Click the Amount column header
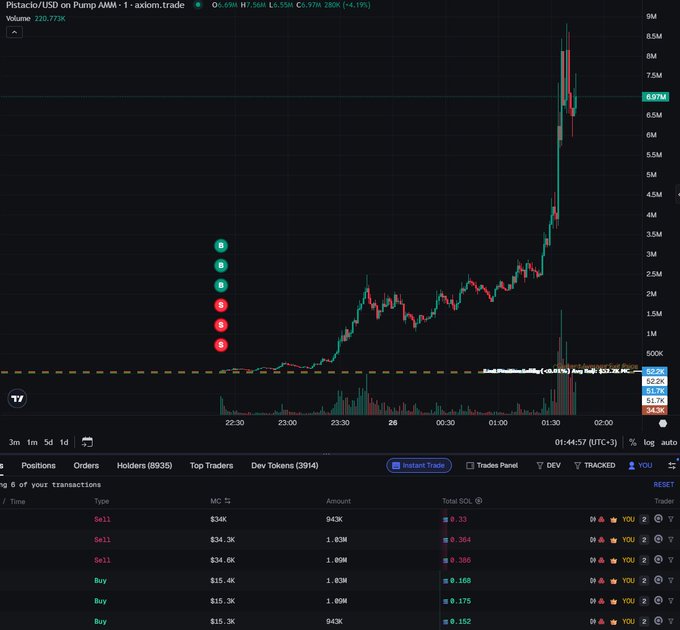The width and height of the screenshot is (680, 630). coord(338,501)
